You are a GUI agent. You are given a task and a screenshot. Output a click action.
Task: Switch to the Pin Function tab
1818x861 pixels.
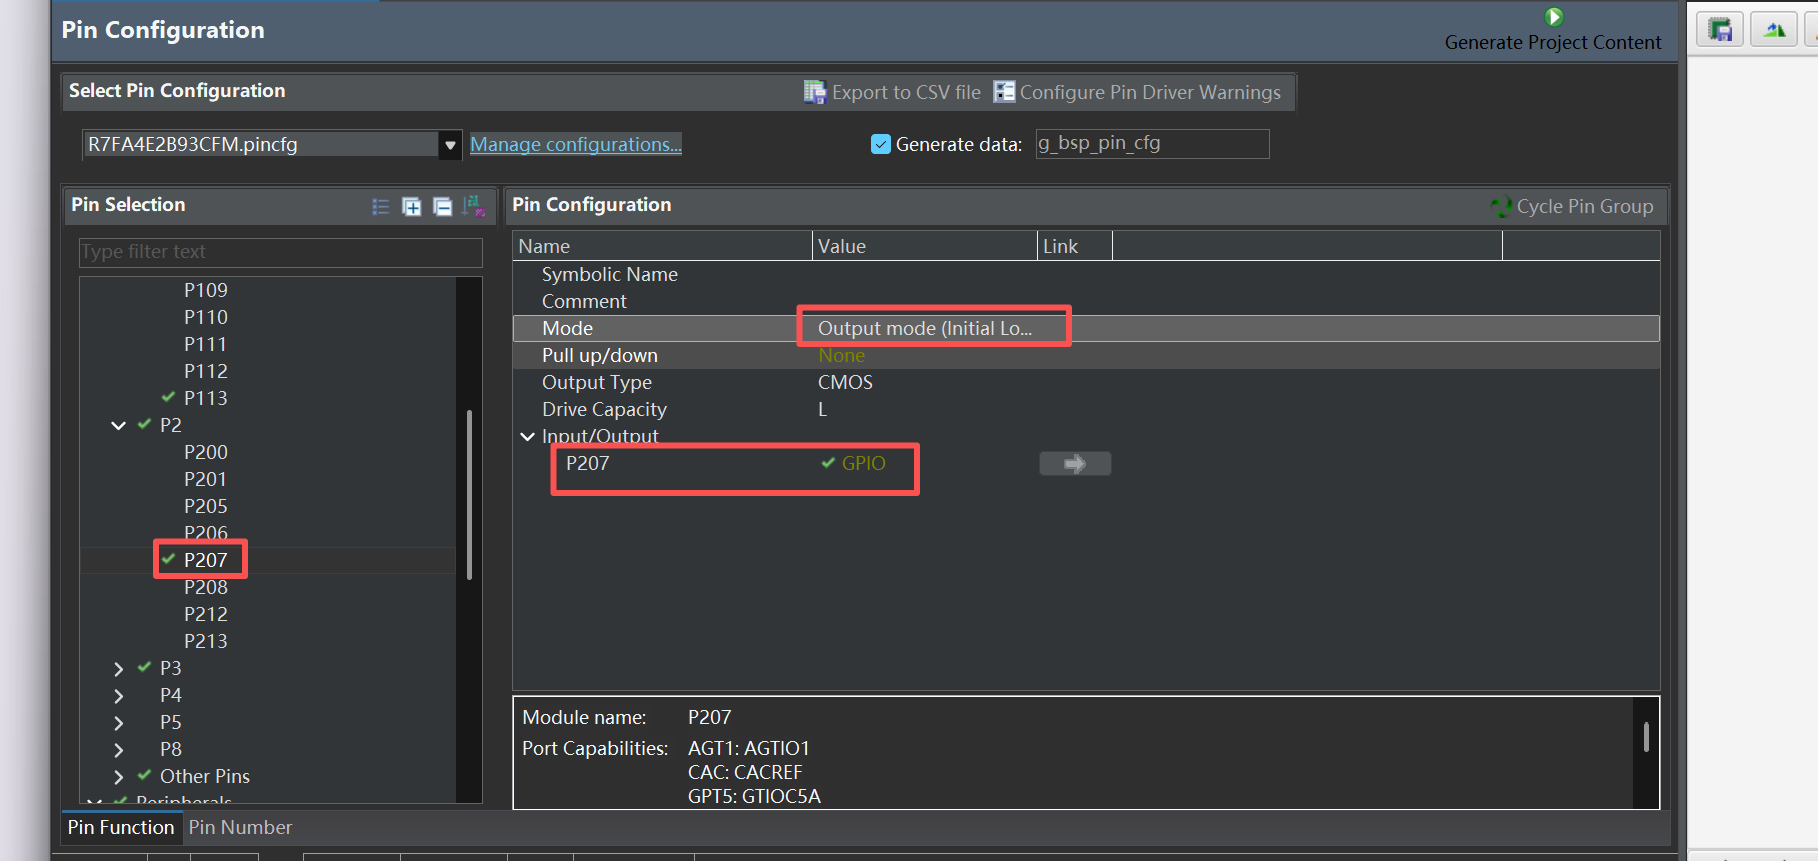[x=121, y=827]
